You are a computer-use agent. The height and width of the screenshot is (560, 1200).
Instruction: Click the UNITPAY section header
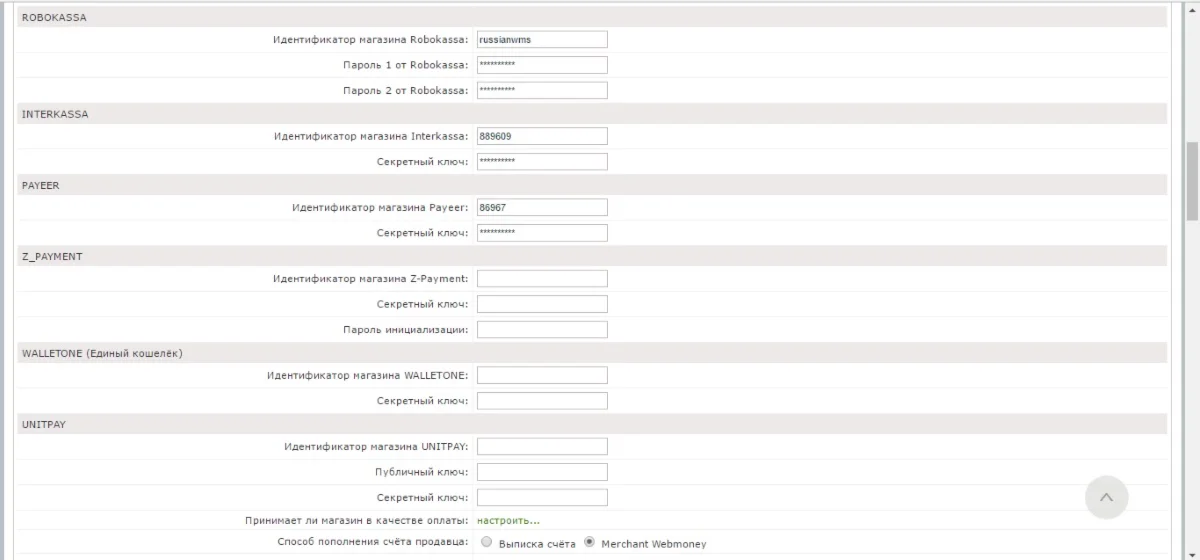[592, 424]
